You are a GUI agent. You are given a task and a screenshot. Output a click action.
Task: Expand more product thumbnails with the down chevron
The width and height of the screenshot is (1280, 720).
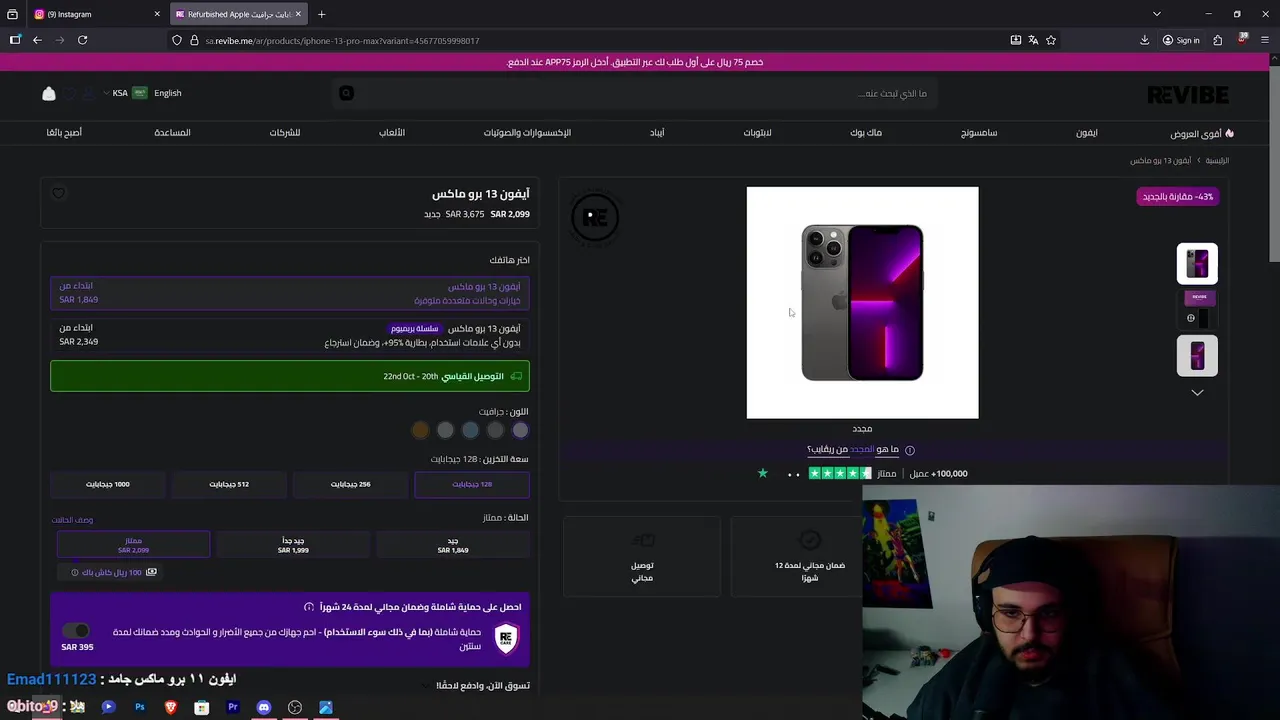(x=1197, y=393)
